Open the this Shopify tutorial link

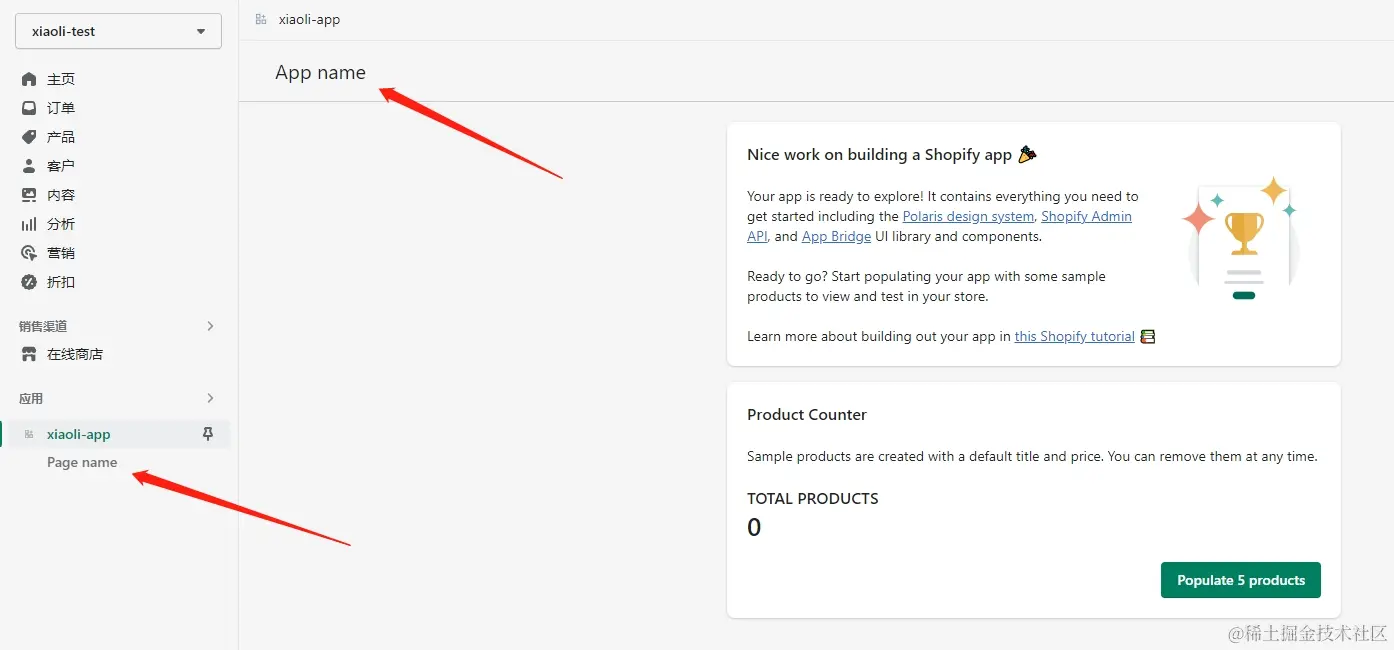pos(1075,336)
